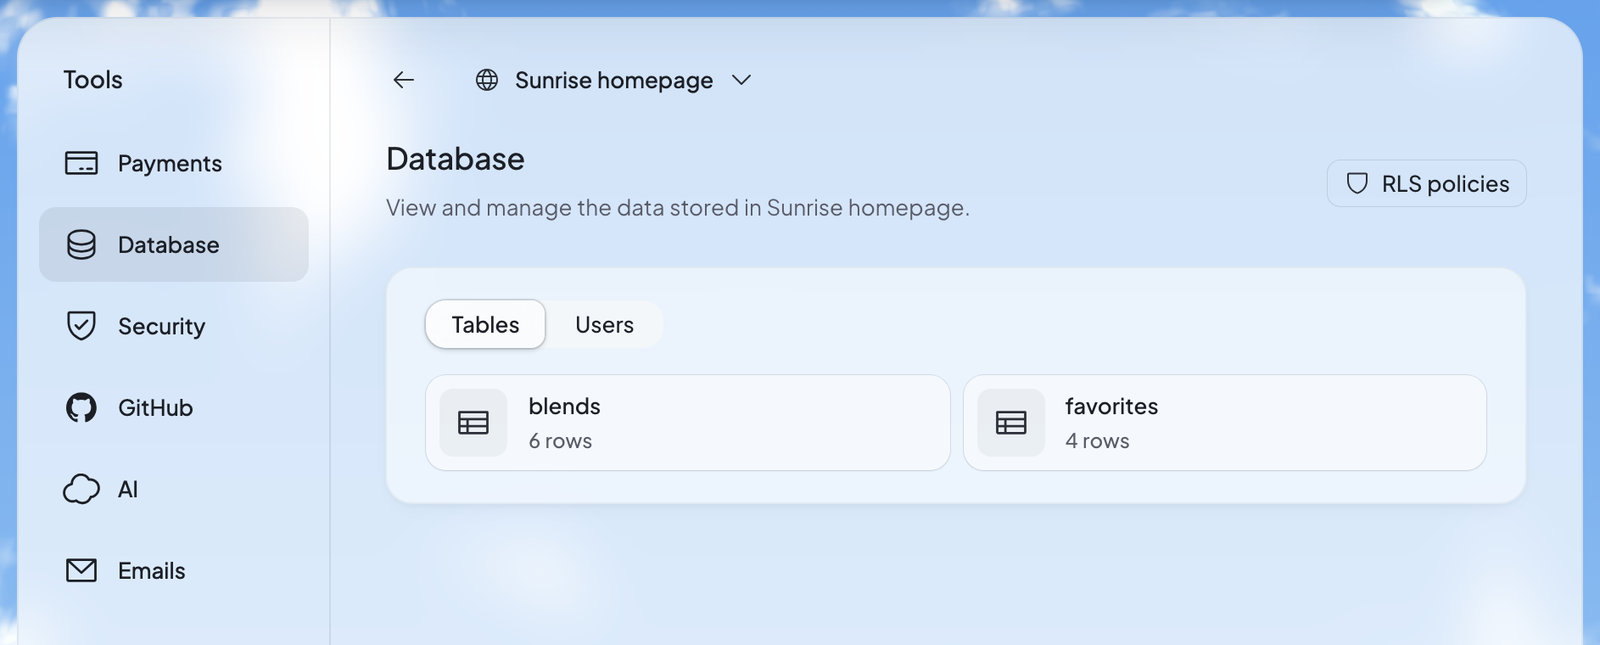Click 'View and manage the data' description

pos(678,208)
